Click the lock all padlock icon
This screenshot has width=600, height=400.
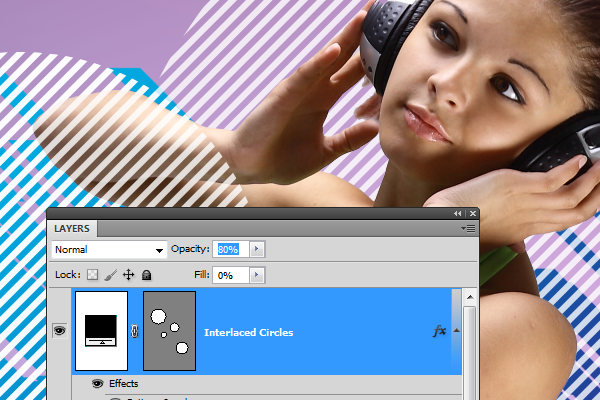click(x=146, y=274)
